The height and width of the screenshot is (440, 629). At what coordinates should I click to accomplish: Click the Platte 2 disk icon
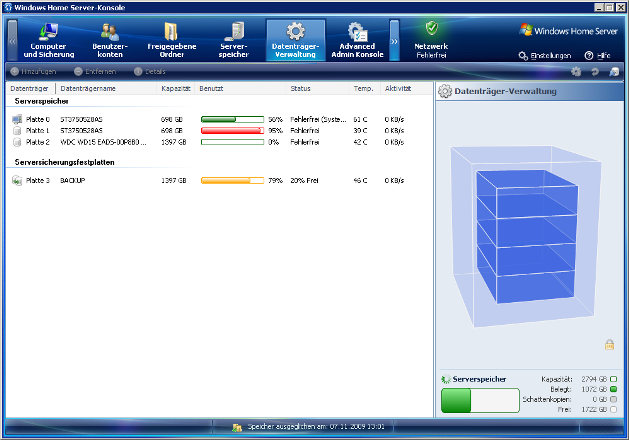tap(17, 142)
